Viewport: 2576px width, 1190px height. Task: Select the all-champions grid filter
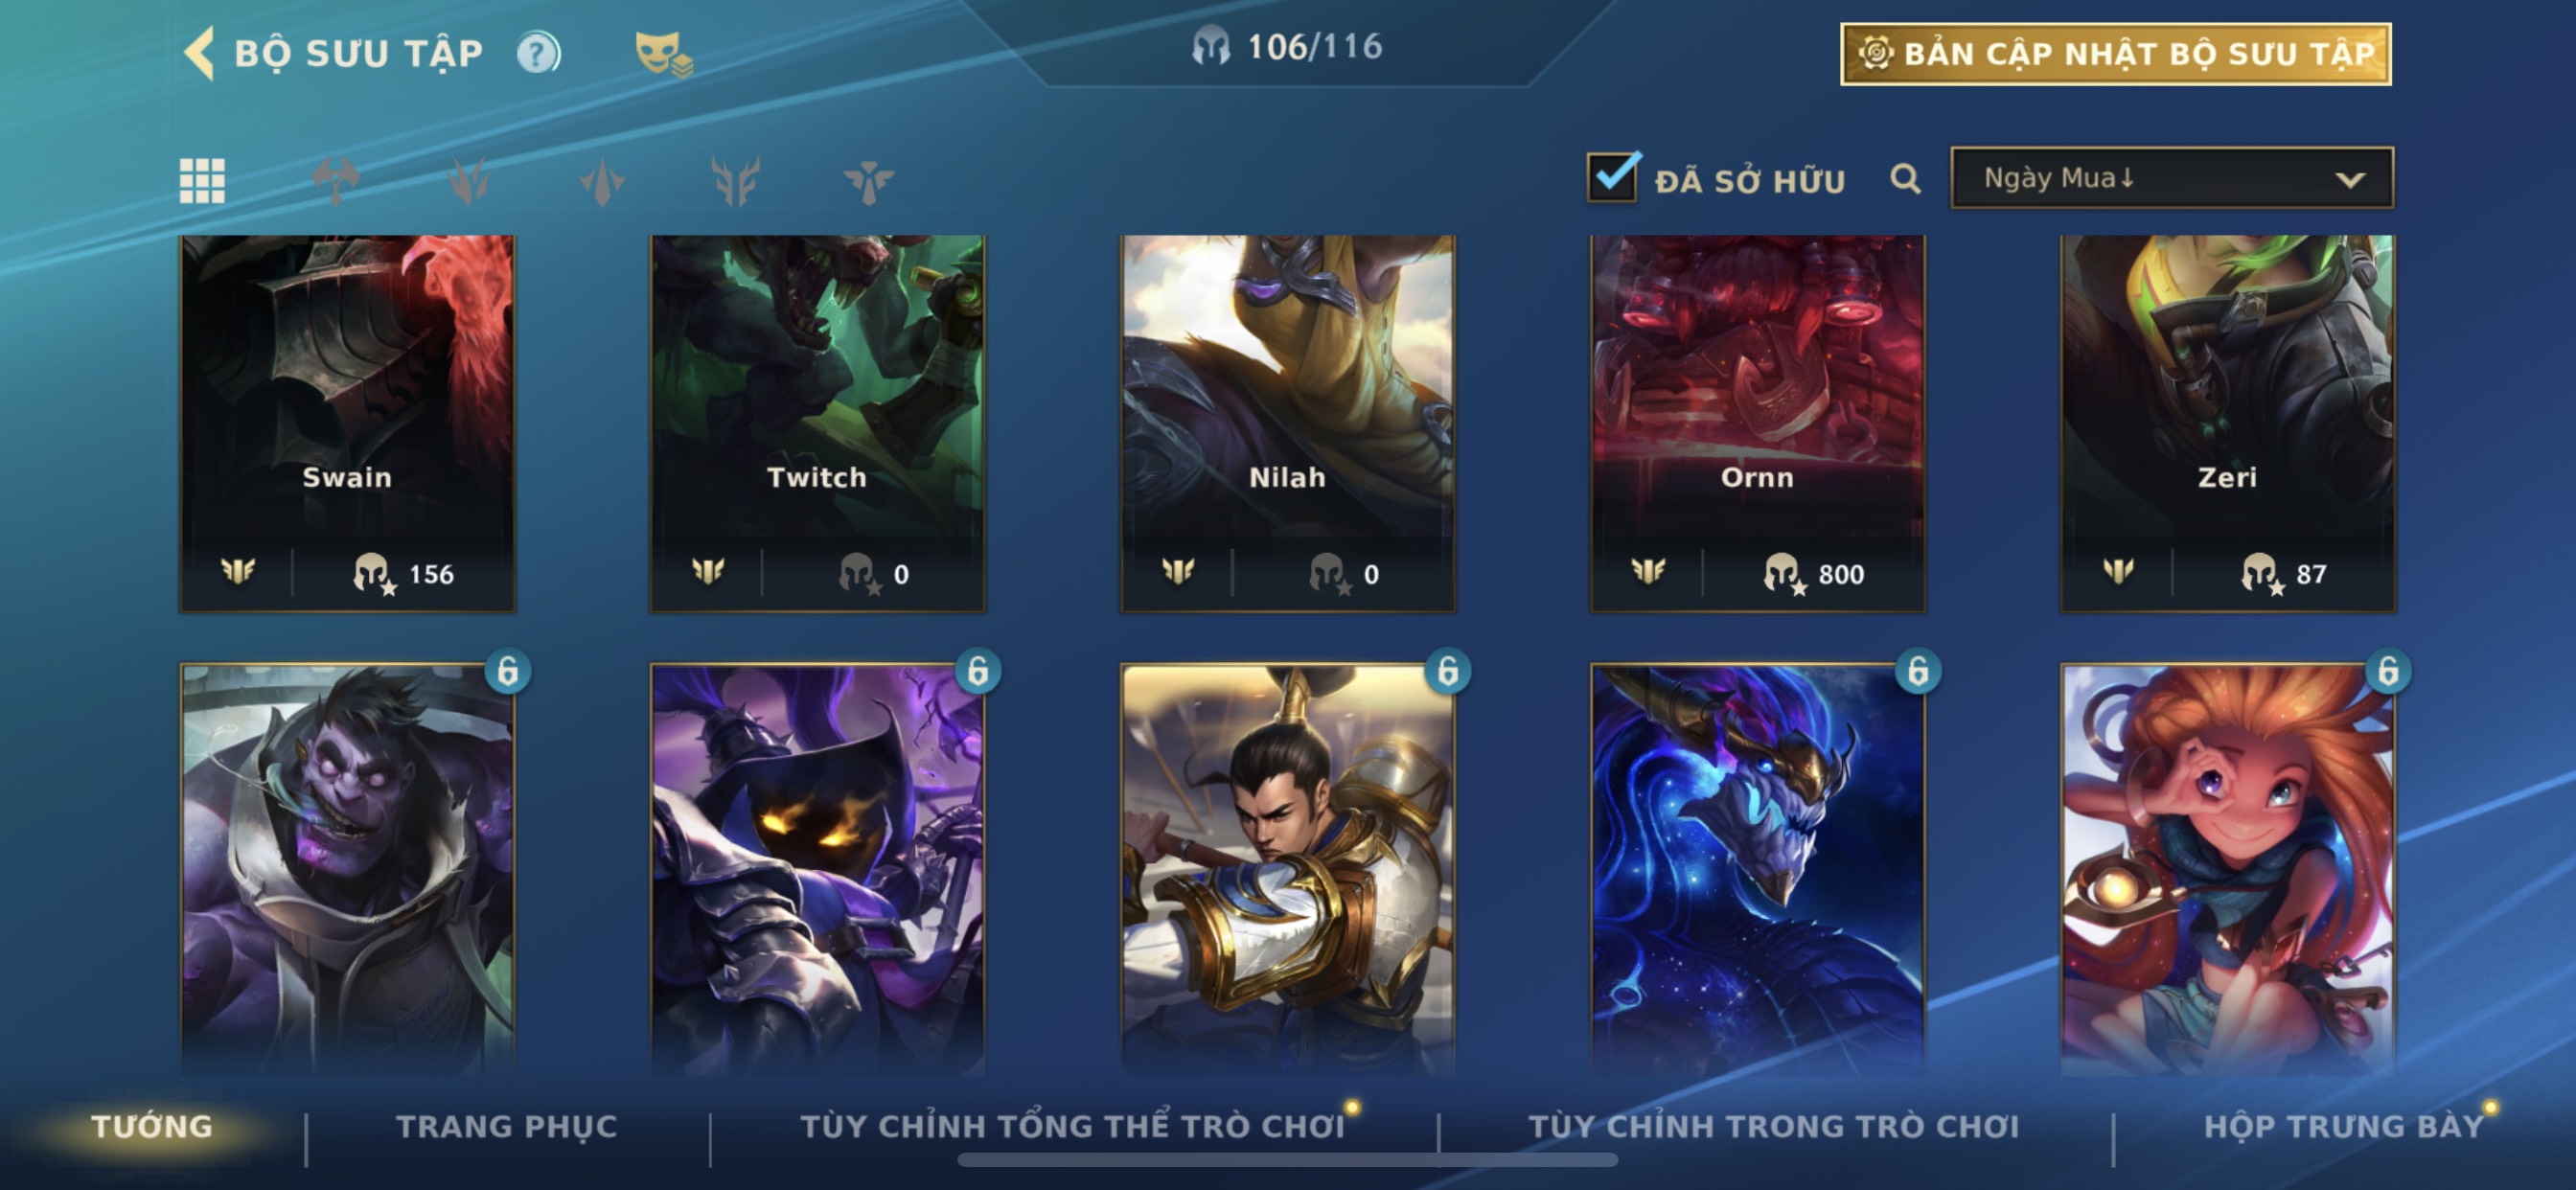[x=202, y=181]
